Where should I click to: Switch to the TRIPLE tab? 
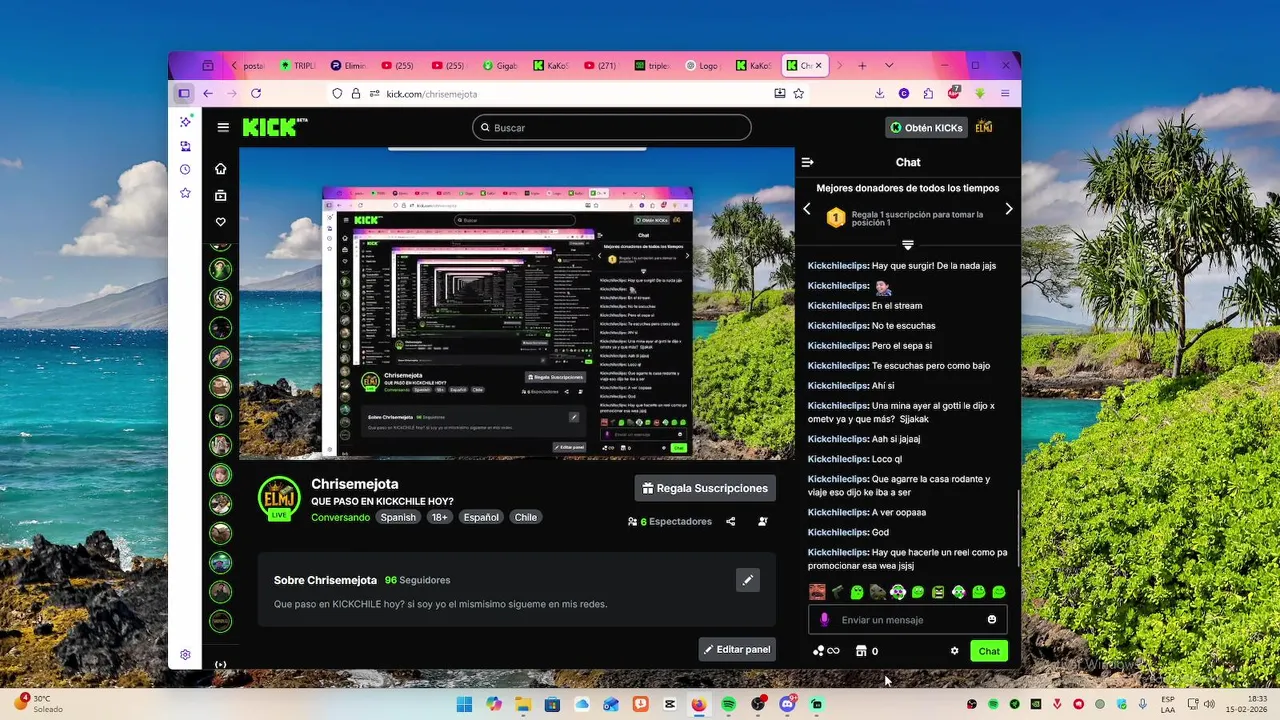297,65
